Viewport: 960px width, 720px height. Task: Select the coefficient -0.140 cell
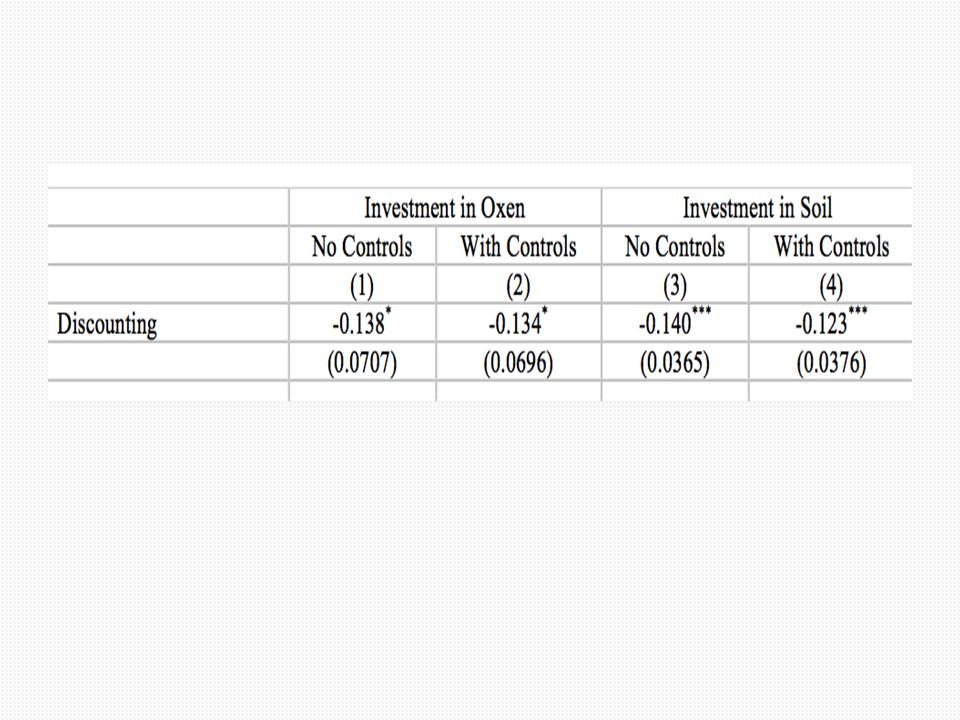click(675, 323)
